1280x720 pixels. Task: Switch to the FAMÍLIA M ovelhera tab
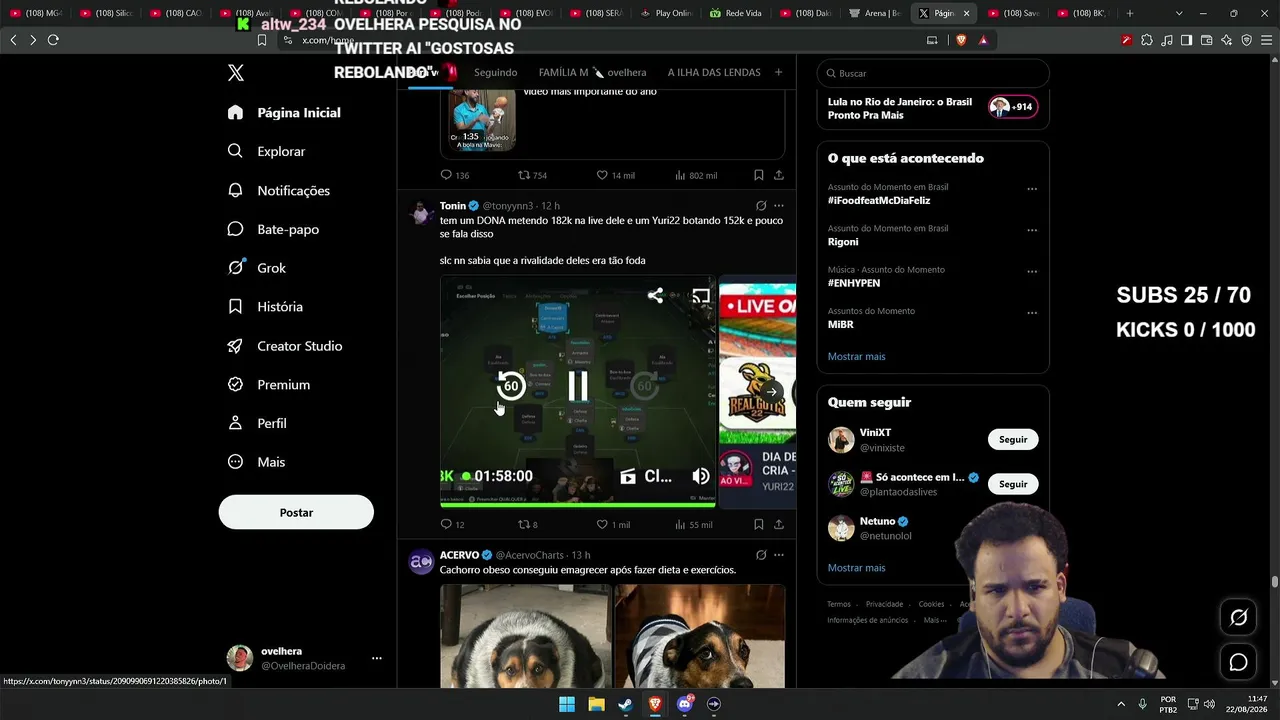click(x=592, y=72)
